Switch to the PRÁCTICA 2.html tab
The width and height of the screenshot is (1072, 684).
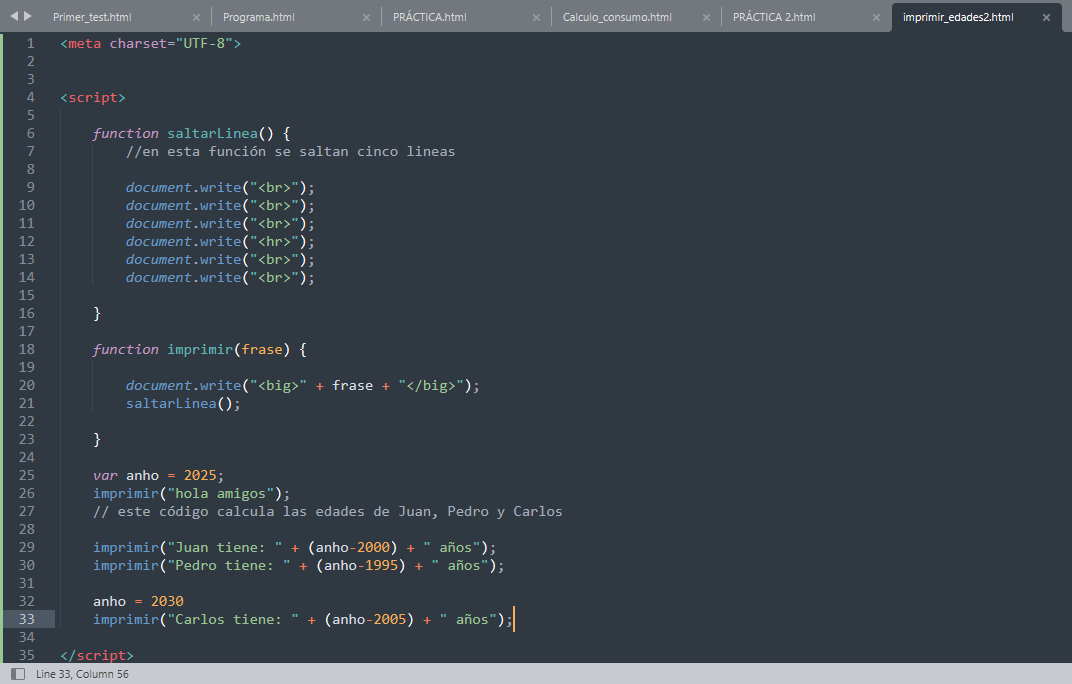(774, 17)
